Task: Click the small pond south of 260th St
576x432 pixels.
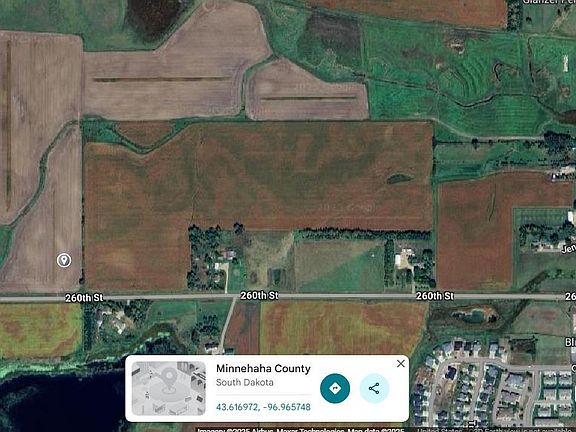Action: tap(472, 315)
